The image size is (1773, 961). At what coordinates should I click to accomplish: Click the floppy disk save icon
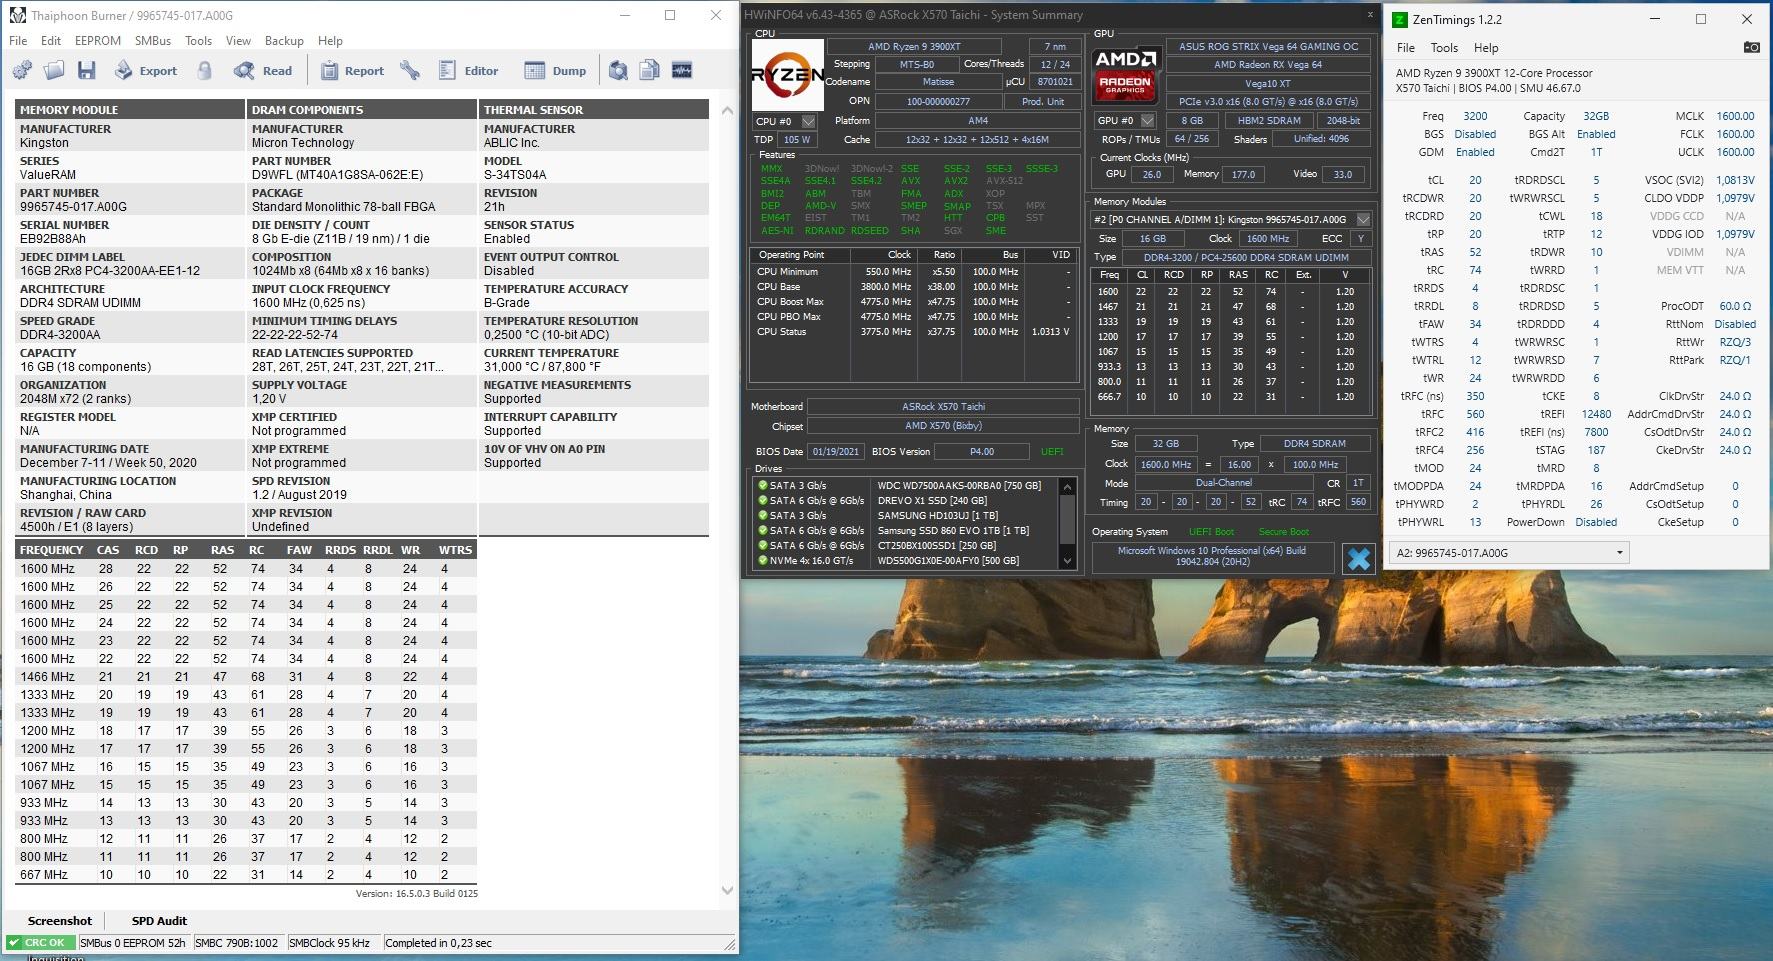87,70
